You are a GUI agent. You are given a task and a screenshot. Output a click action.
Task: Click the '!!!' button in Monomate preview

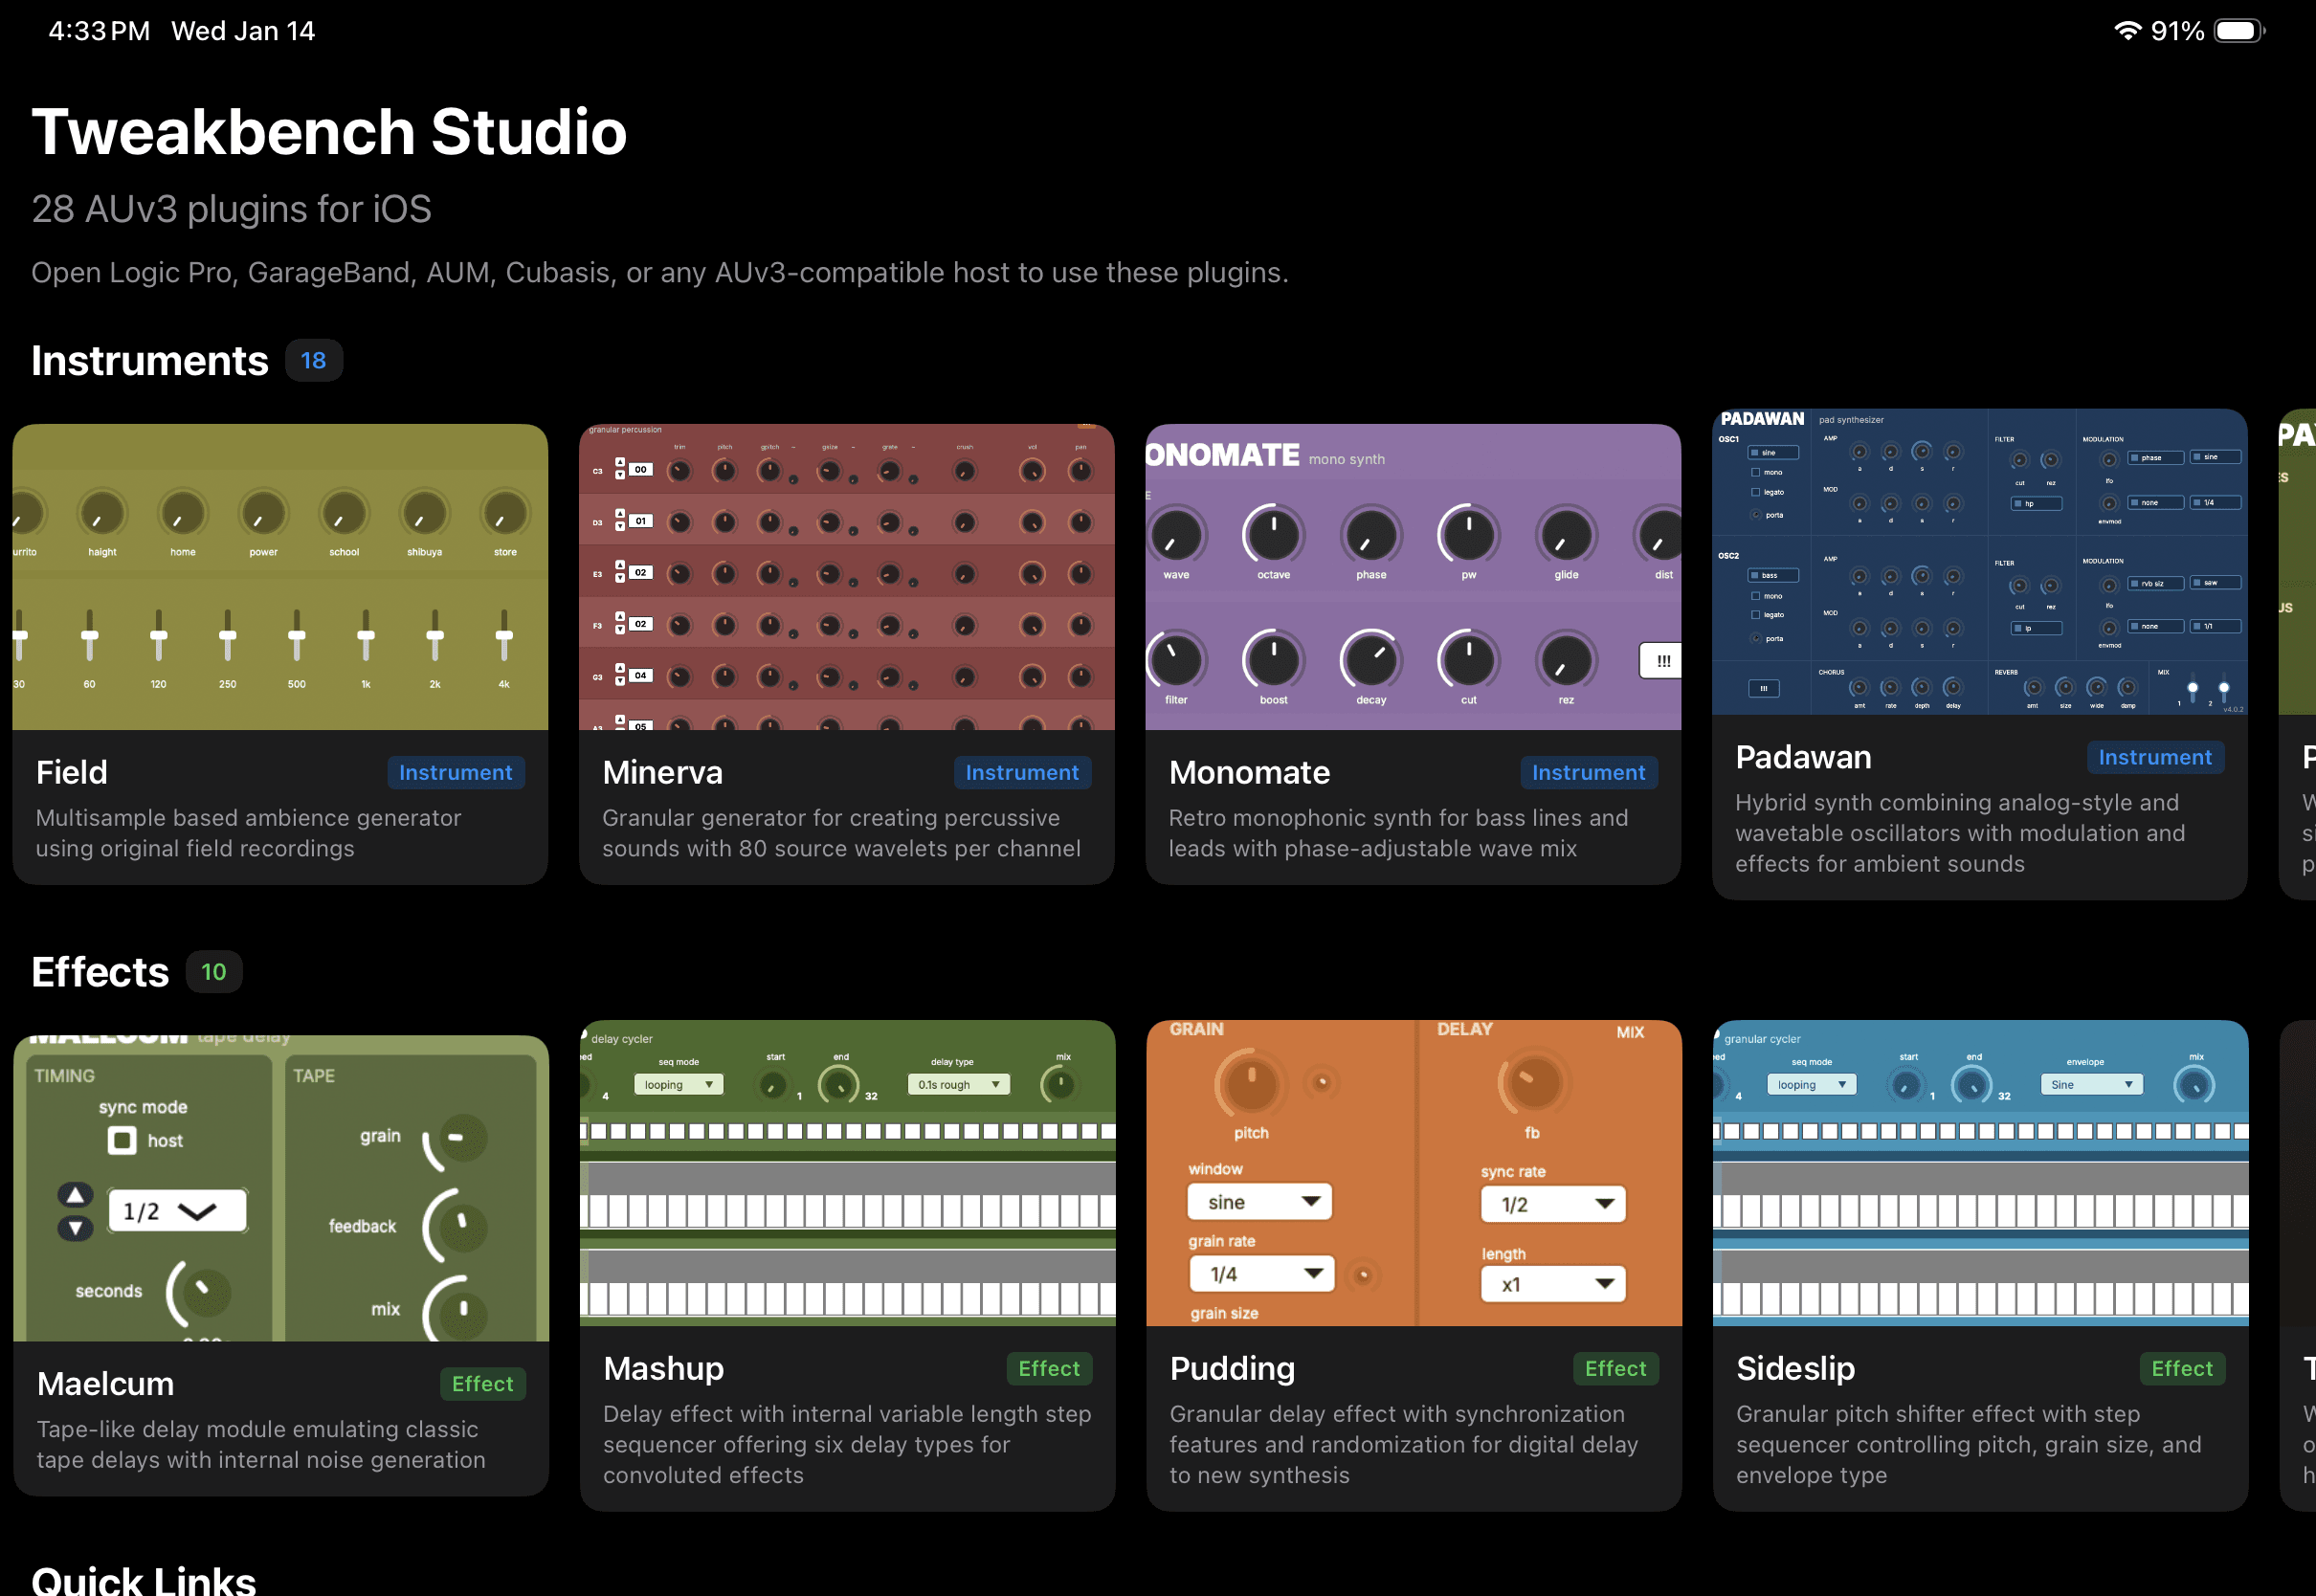coord(1662,661)
